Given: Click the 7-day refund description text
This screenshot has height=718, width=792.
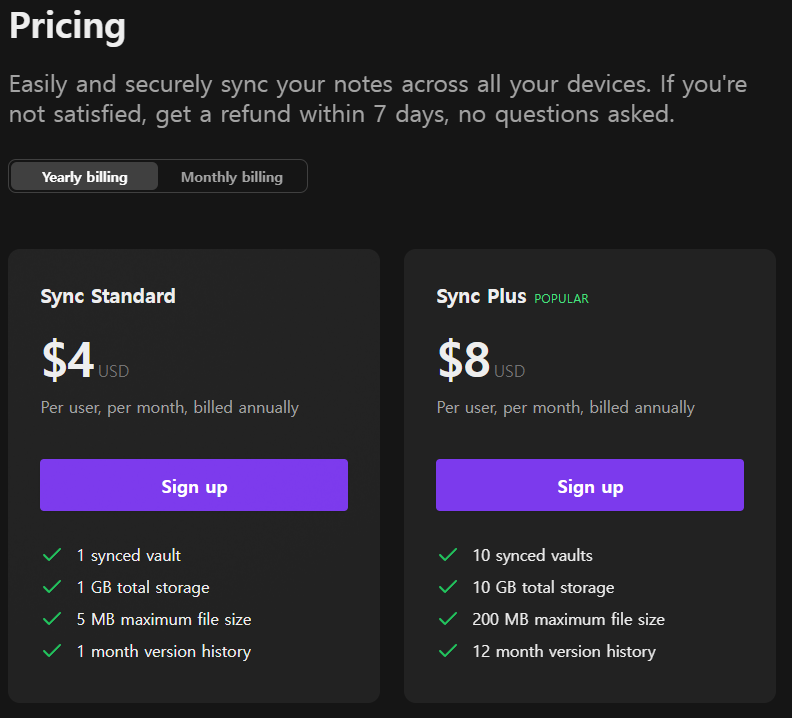Looking at the screenshot, I should [x=378, y=99].
